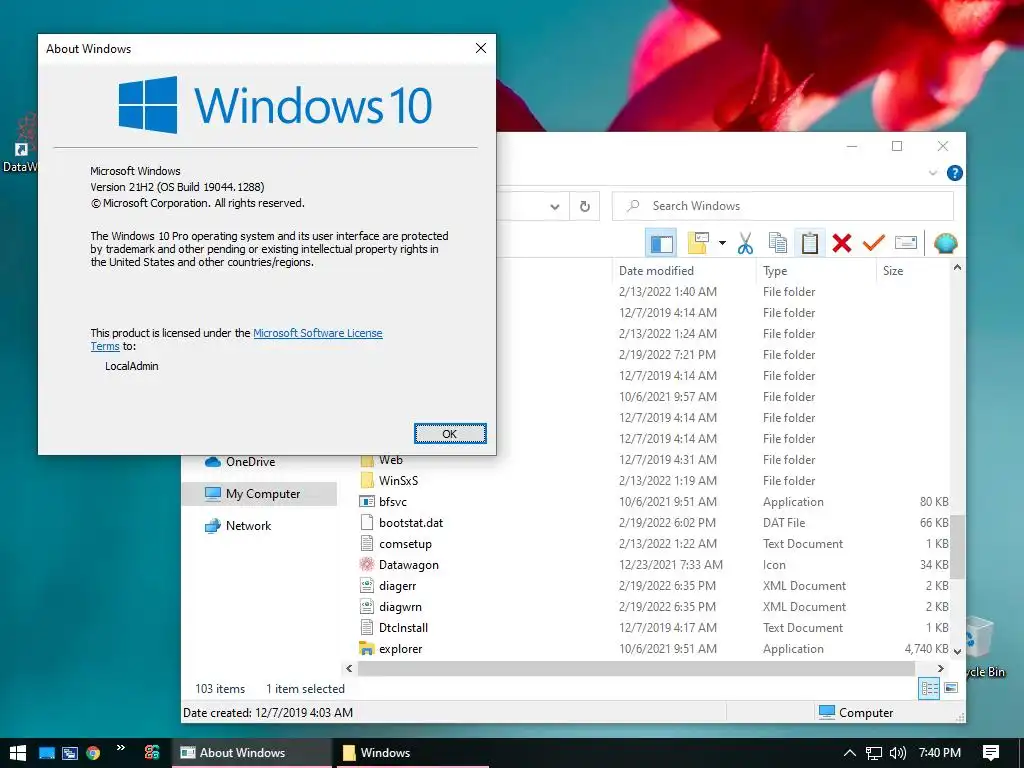This screenshot has width=1024, height=768.
Task: Click the Switch between windows taskbar icon
Action: pos(70,753)
